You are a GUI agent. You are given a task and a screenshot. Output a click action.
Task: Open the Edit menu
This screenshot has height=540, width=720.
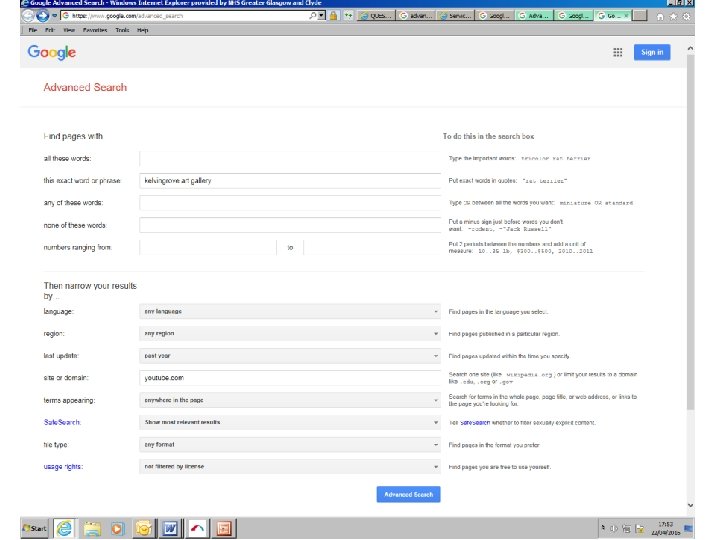coord(50,30)
